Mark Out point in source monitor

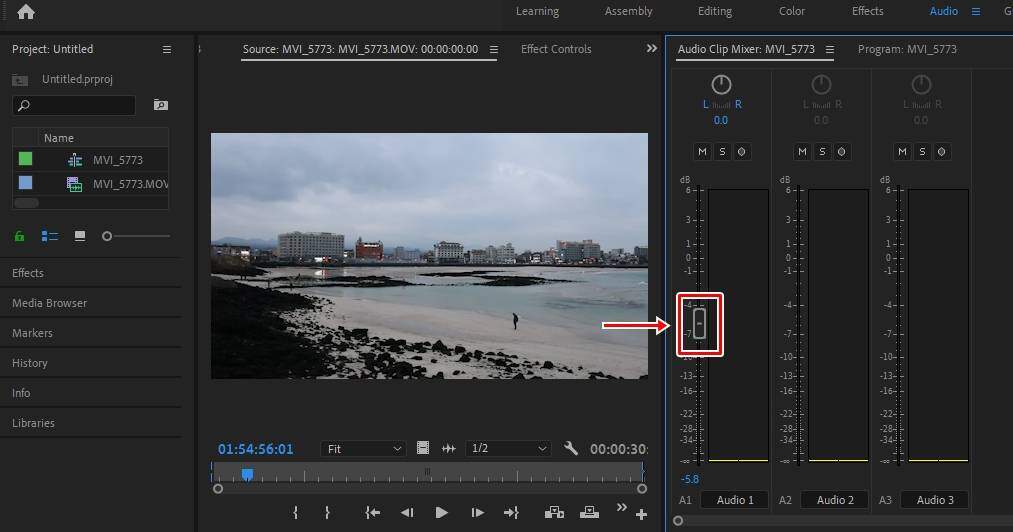click(327, 513)
